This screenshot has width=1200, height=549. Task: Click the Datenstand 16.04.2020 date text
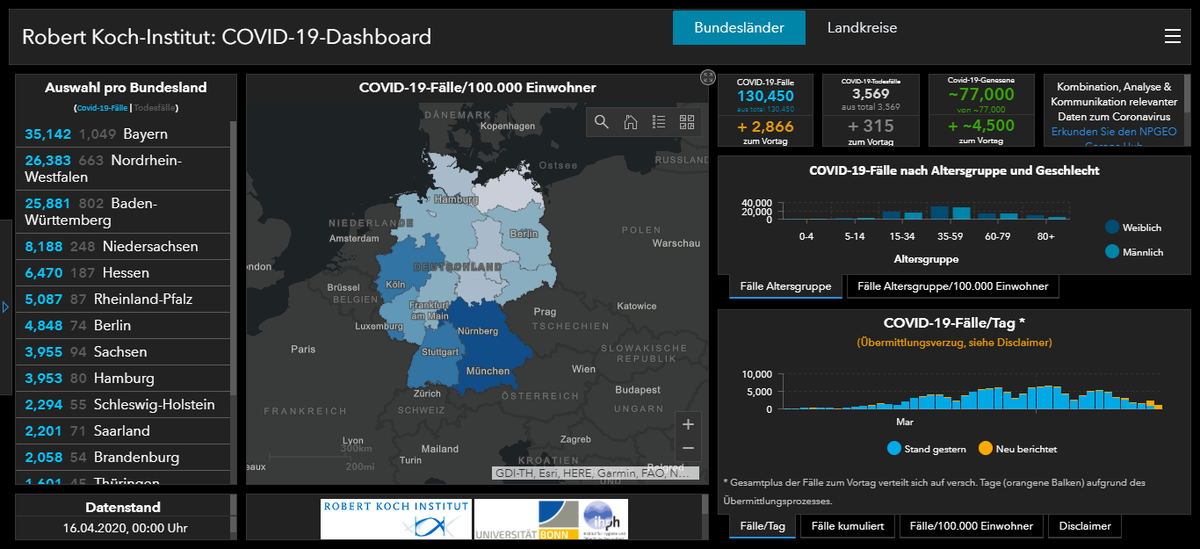point(123,527)
